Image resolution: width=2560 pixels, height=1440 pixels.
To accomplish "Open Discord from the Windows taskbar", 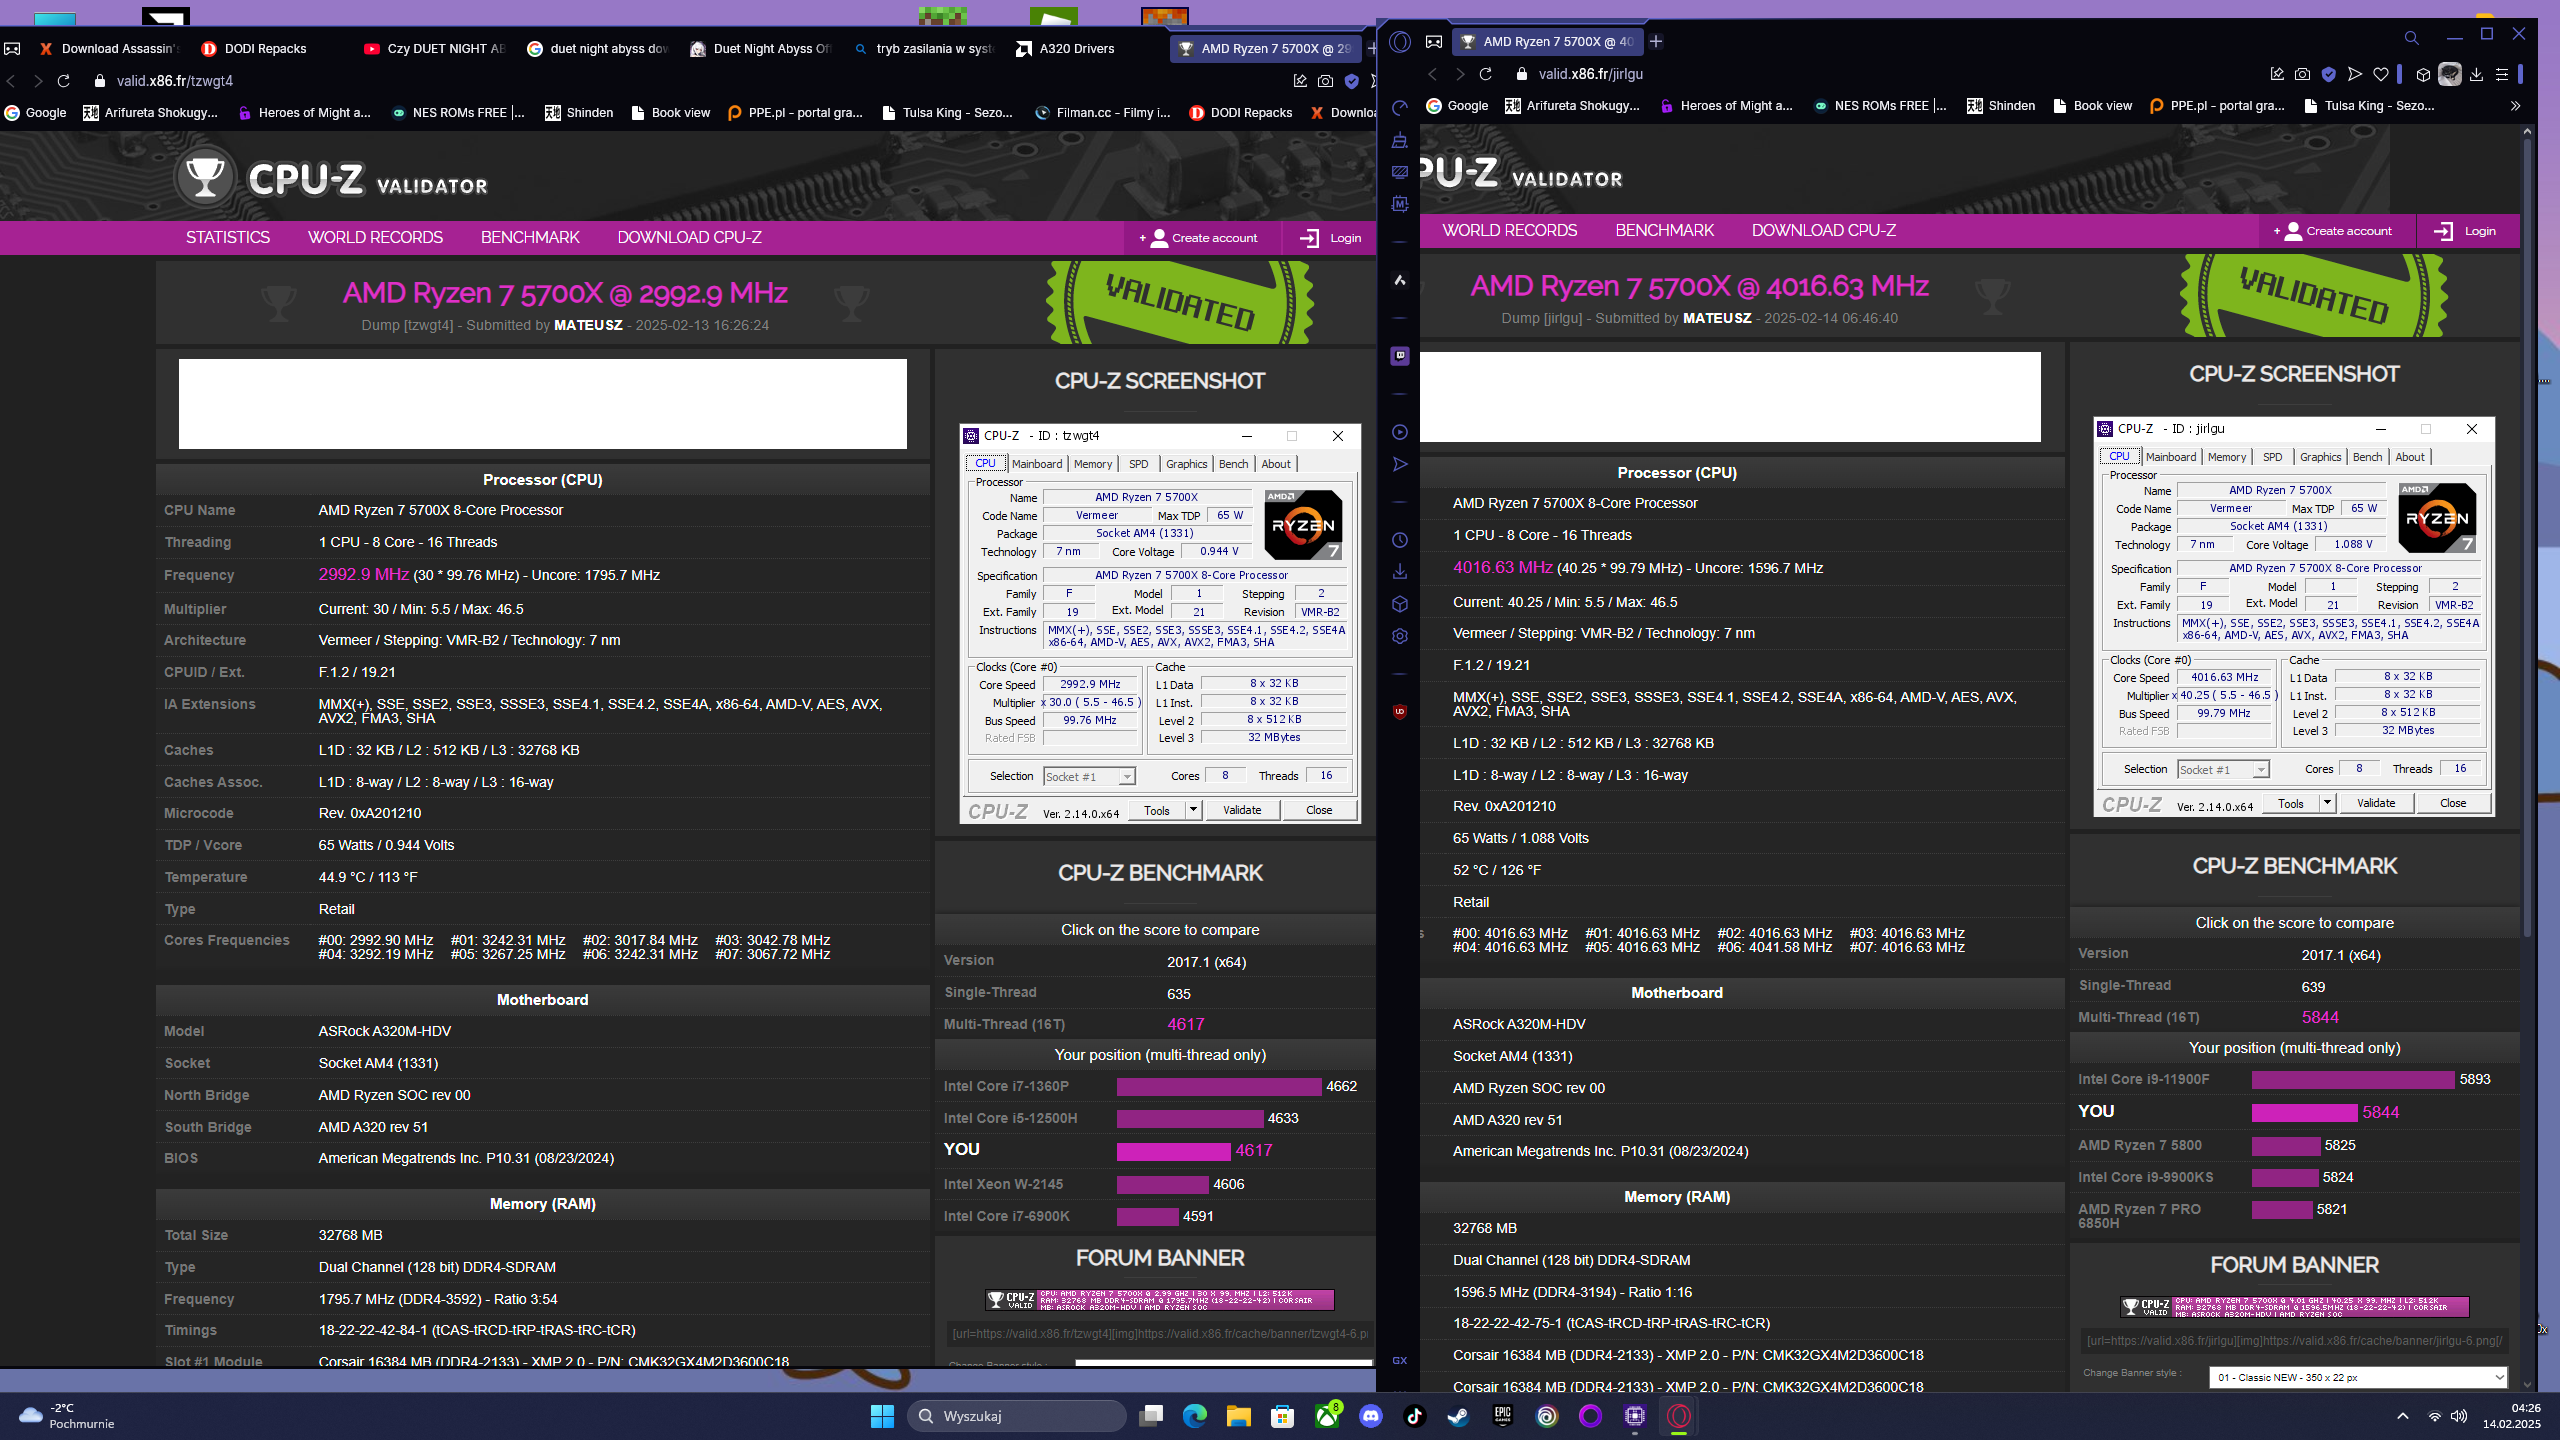I will 1371,1416.
